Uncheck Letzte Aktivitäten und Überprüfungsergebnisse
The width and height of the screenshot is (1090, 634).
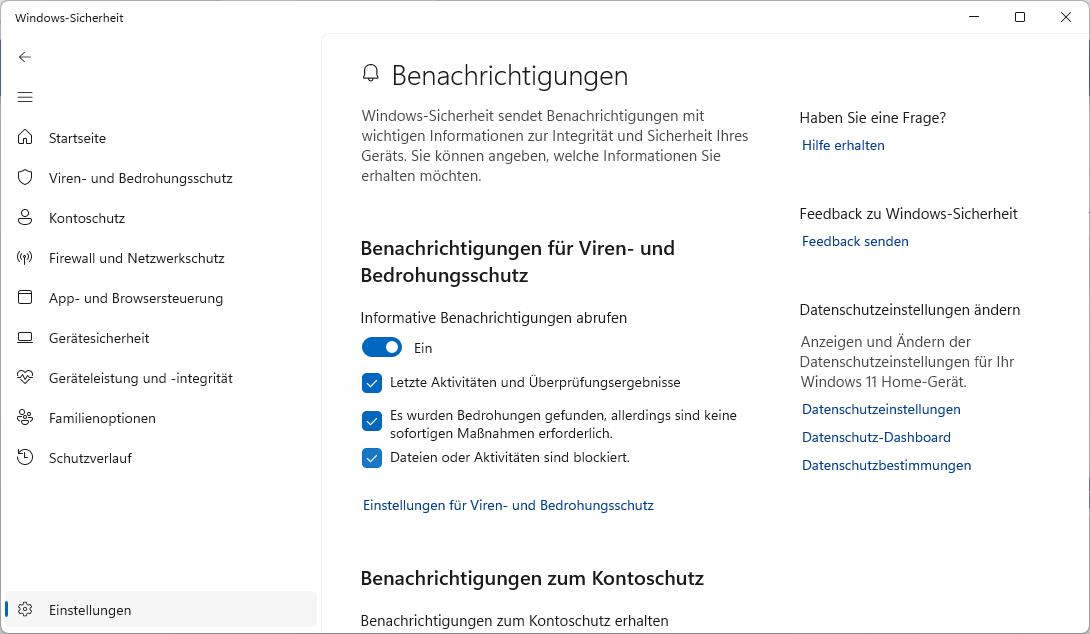tap(372, 383)
